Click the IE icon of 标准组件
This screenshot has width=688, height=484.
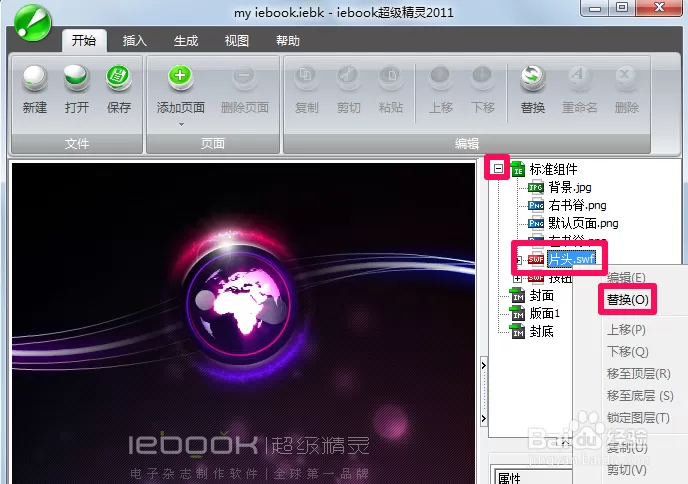point(518,169)
